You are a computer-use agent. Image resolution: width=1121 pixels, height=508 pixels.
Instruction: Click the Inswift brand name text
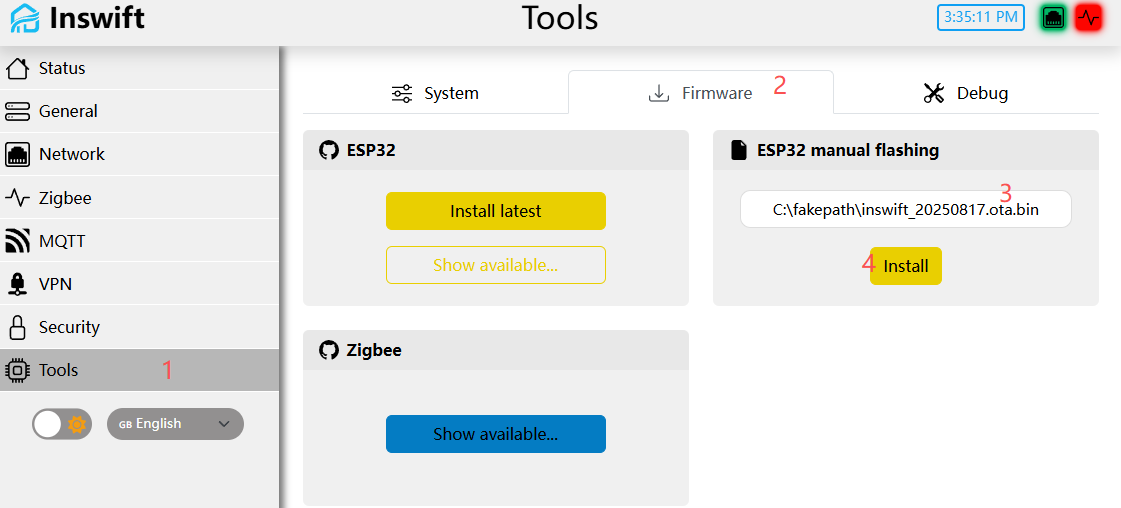click(97, 18)
